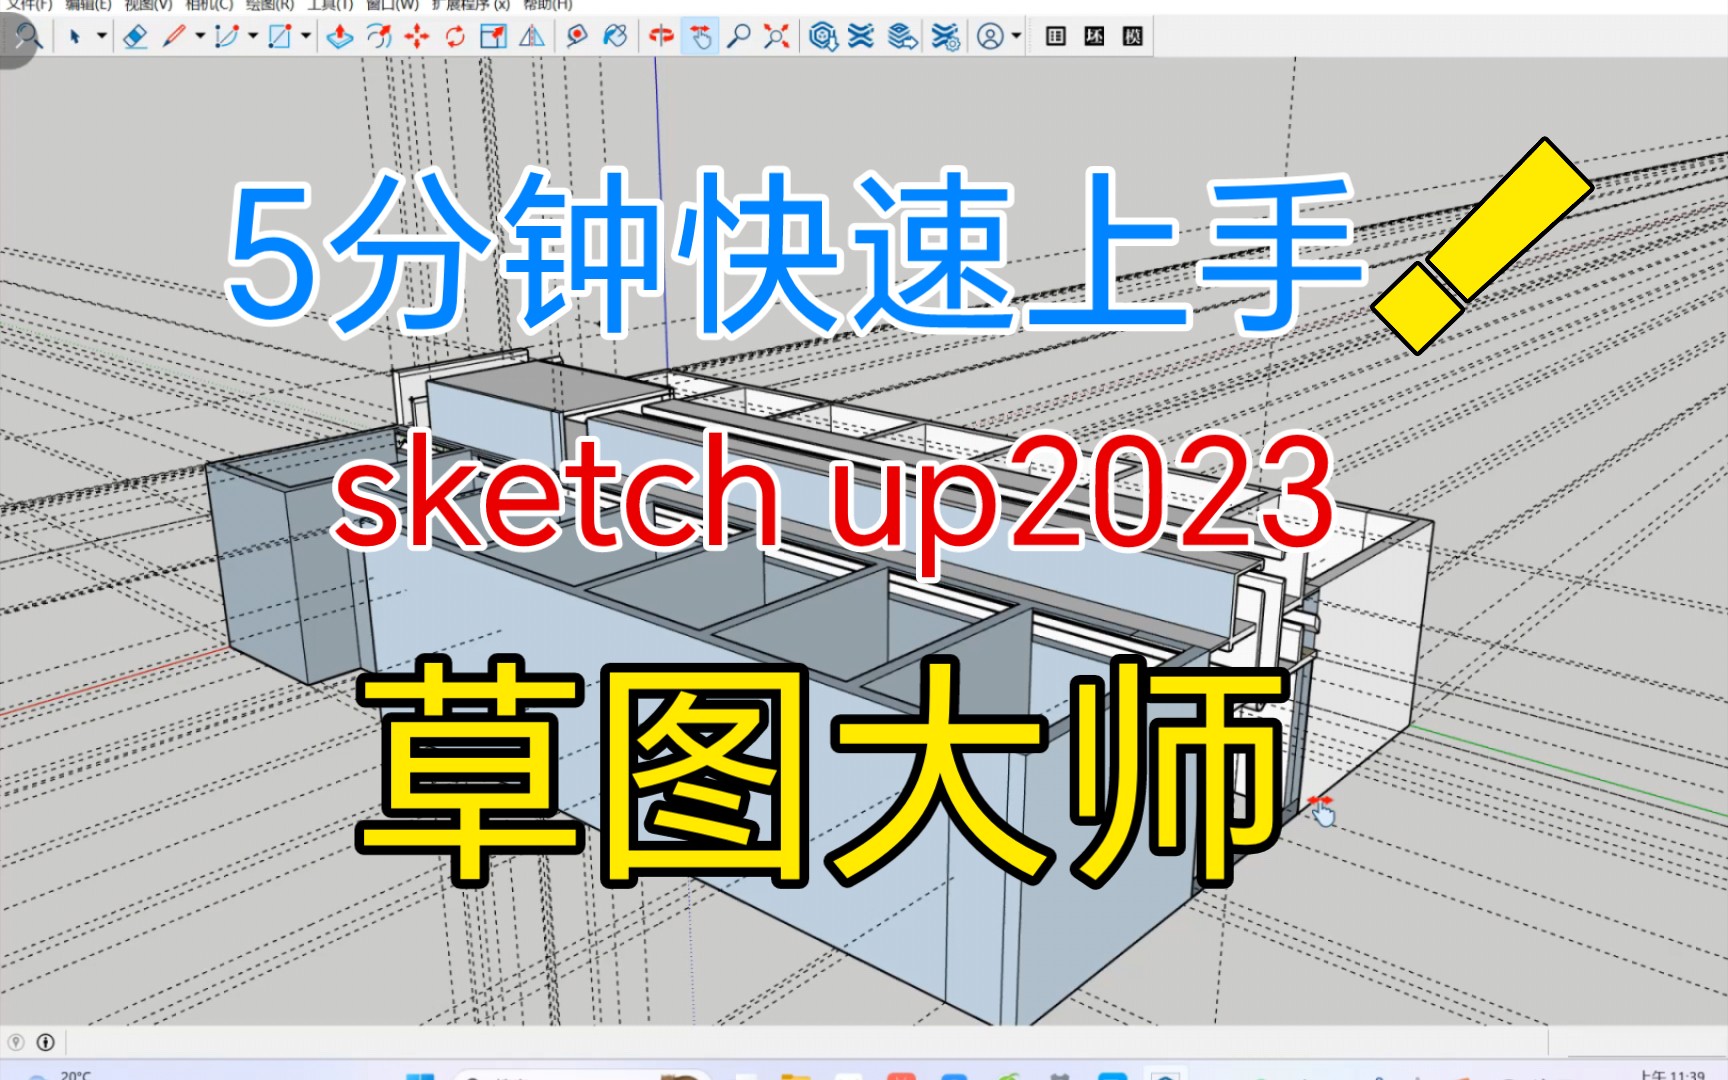
Task: Activate the Orbit tool
Action: click(661, 37)
